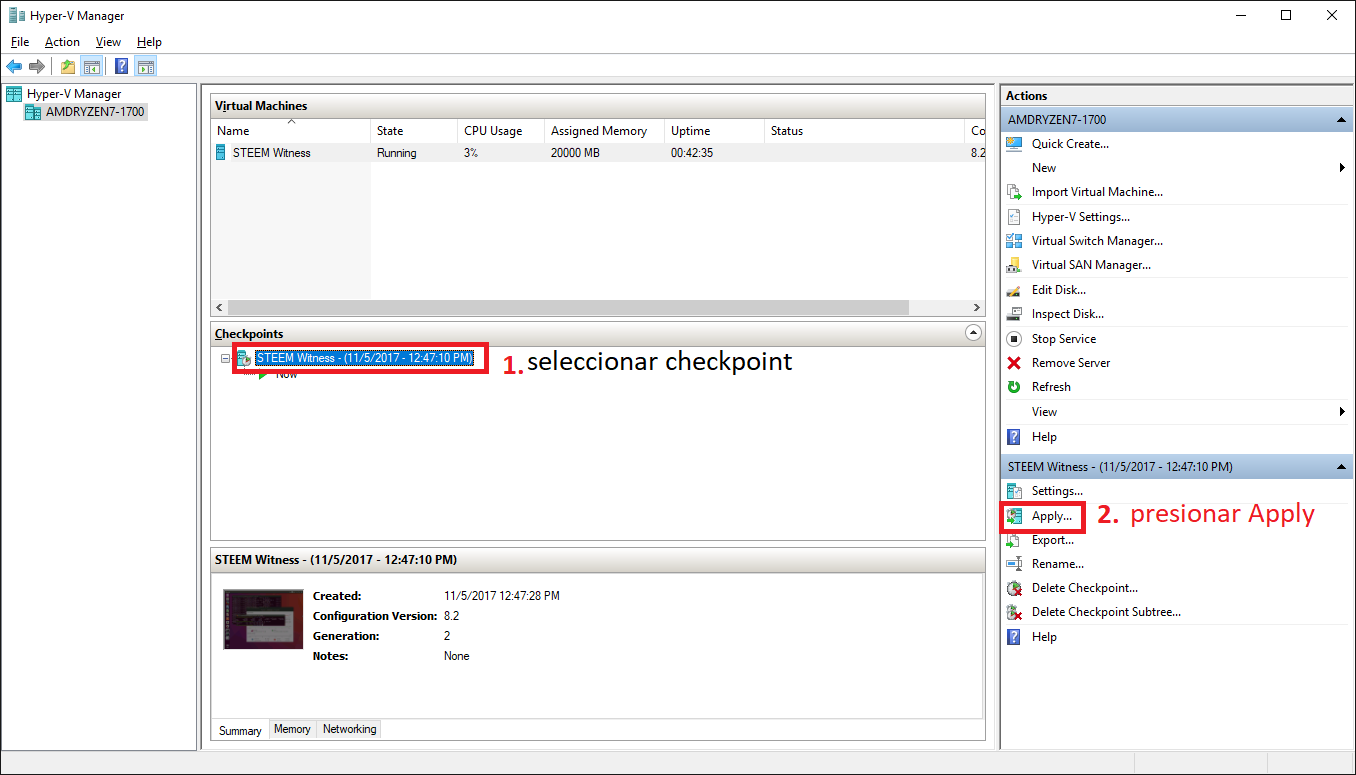Click the Help icon under the AMDRYZEN7-1700 actions

(1014, 437)
